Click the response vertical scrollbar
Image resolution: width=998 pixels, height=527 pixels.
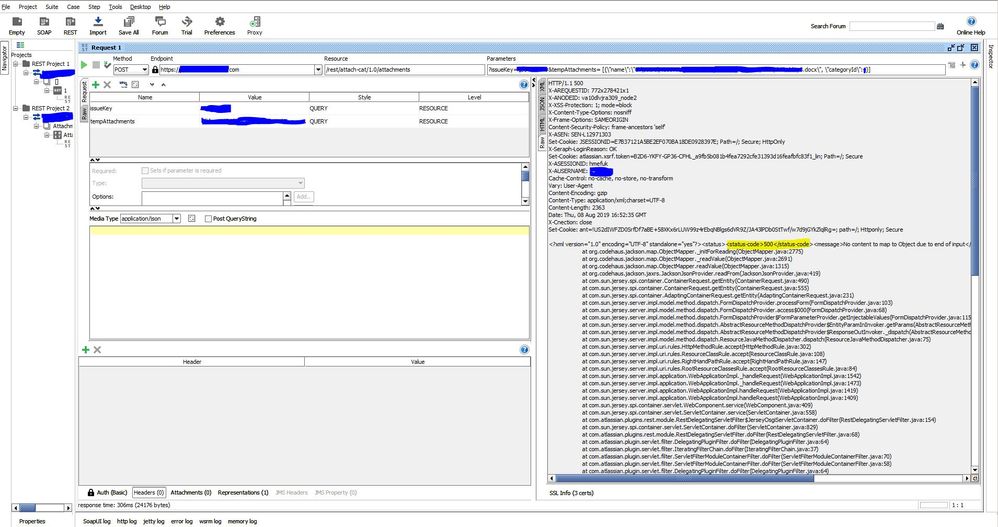[974, 277]
